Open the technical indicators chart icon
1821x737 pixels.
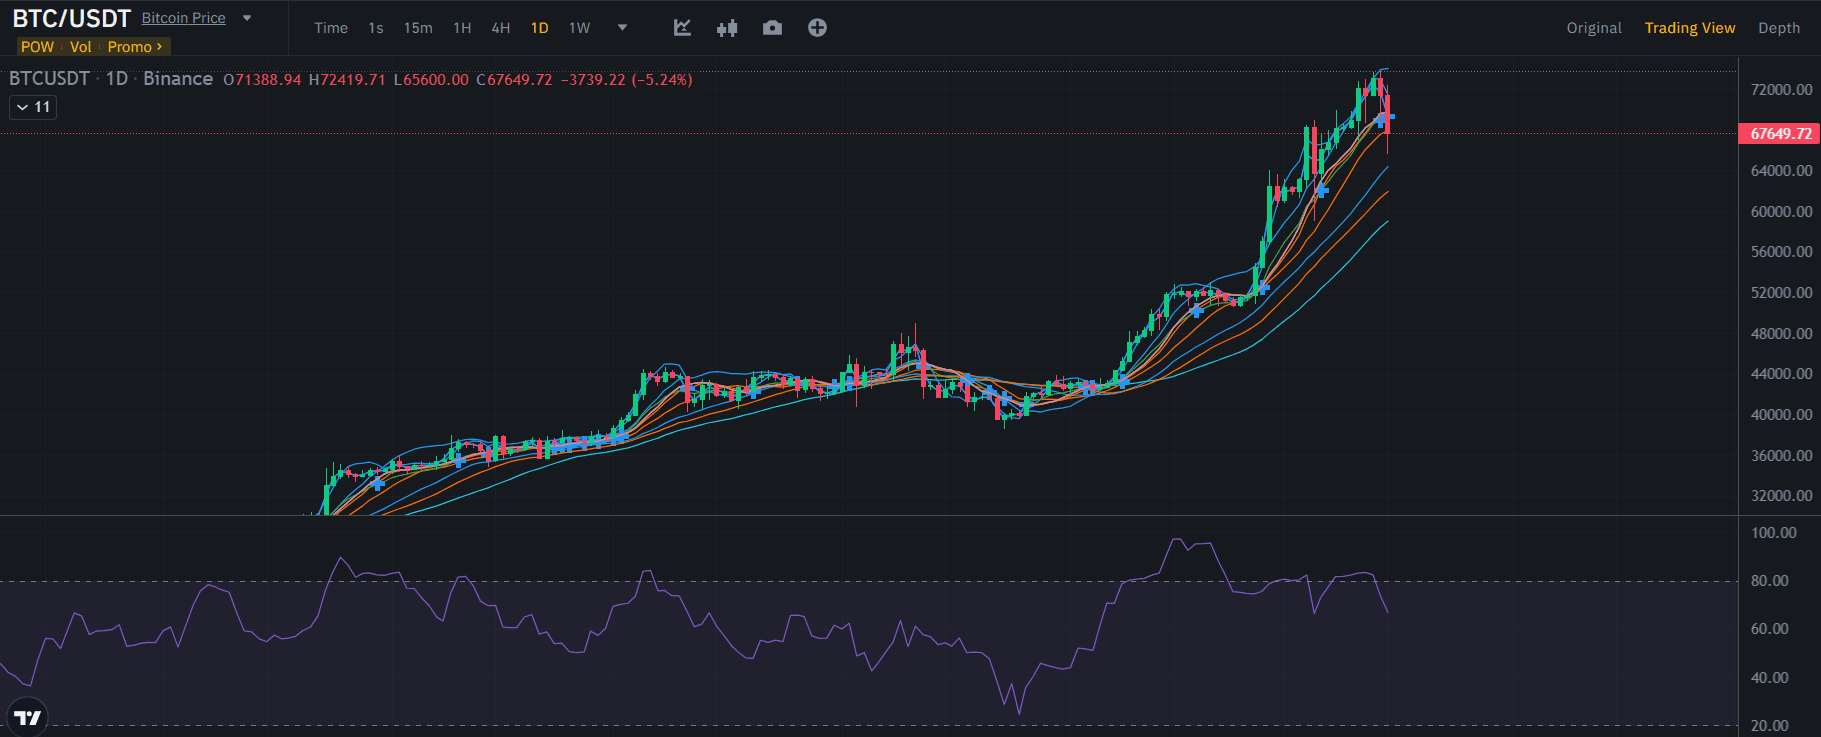(x=682, y=28)
